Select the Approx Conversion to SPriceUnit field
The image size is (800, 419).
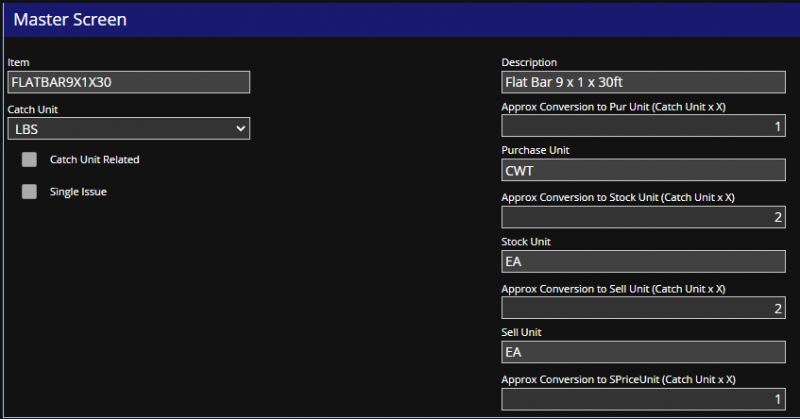[643, 398]
